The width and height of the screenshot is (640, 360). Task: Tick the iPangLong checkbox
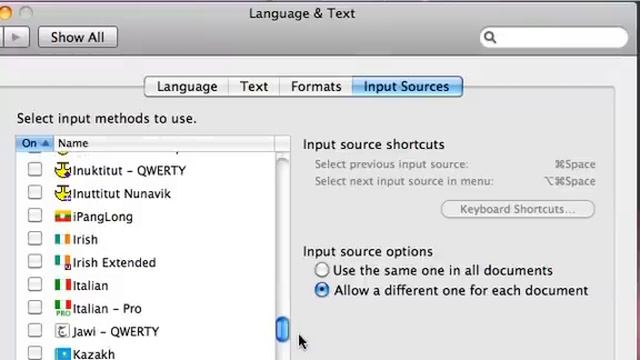(x=35, y=215)
